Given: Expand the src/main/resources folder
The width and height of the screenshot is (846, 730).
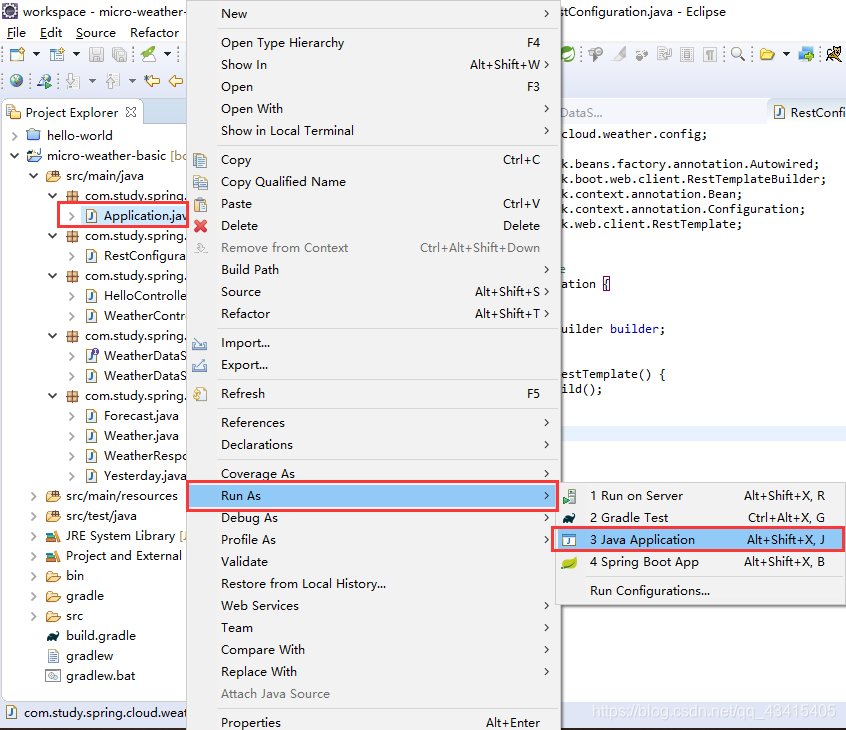Looking at the screenshot, I should tap(33, 496).
